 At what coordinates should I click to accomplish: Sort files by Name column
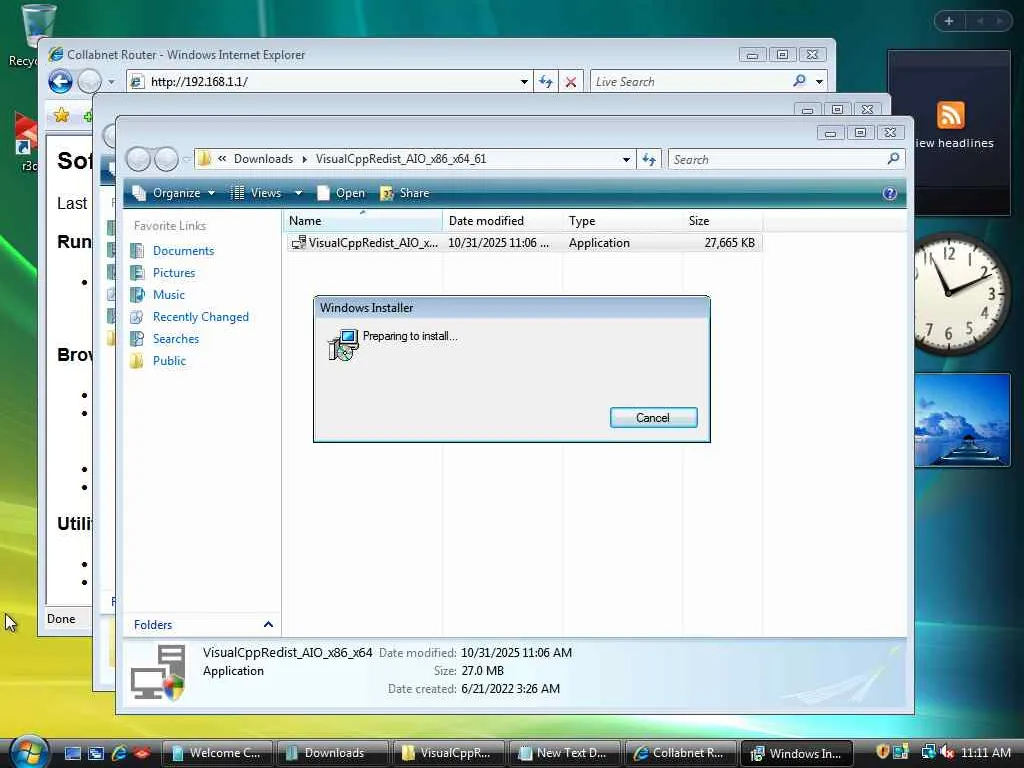363,221
